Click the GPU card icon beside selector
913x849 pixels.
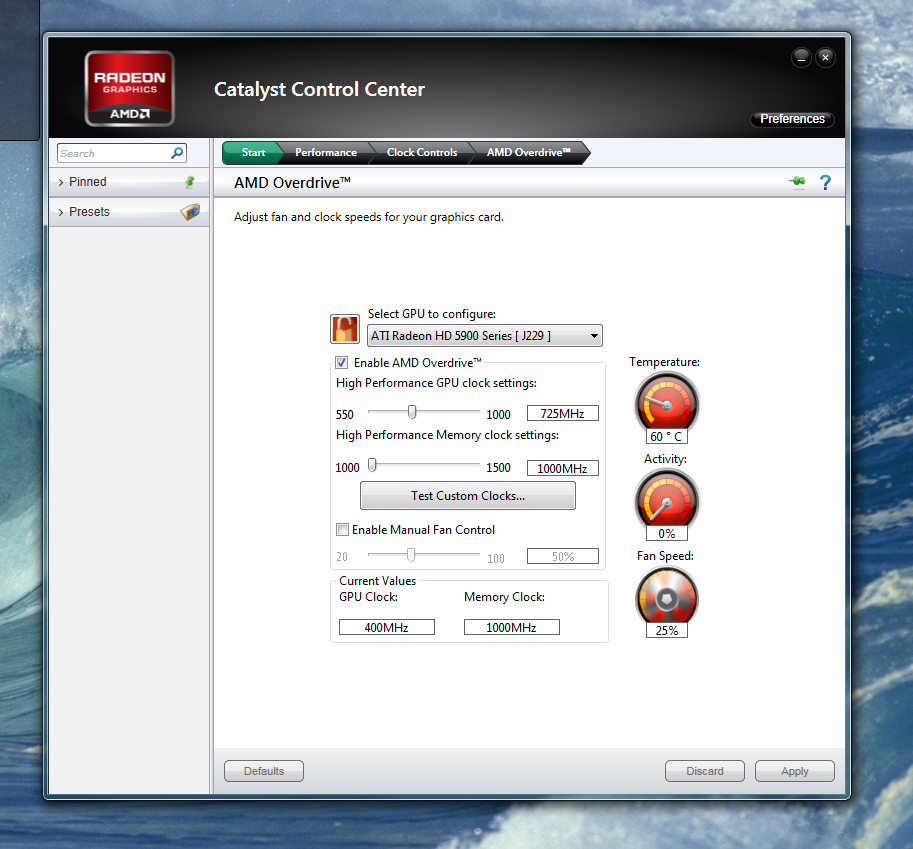[x=344, y=328]
